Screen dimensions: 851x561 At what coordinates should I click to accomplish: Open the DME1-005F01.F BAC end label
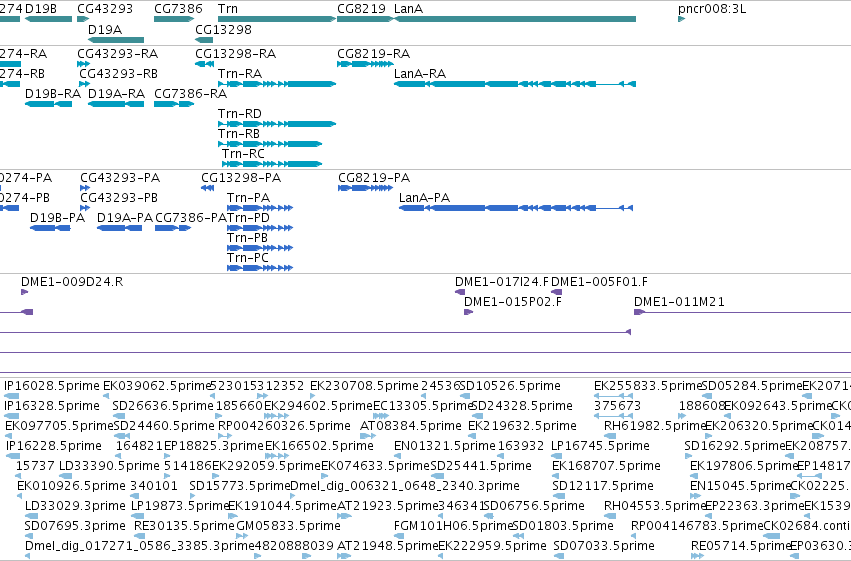(x=599, y=282)
